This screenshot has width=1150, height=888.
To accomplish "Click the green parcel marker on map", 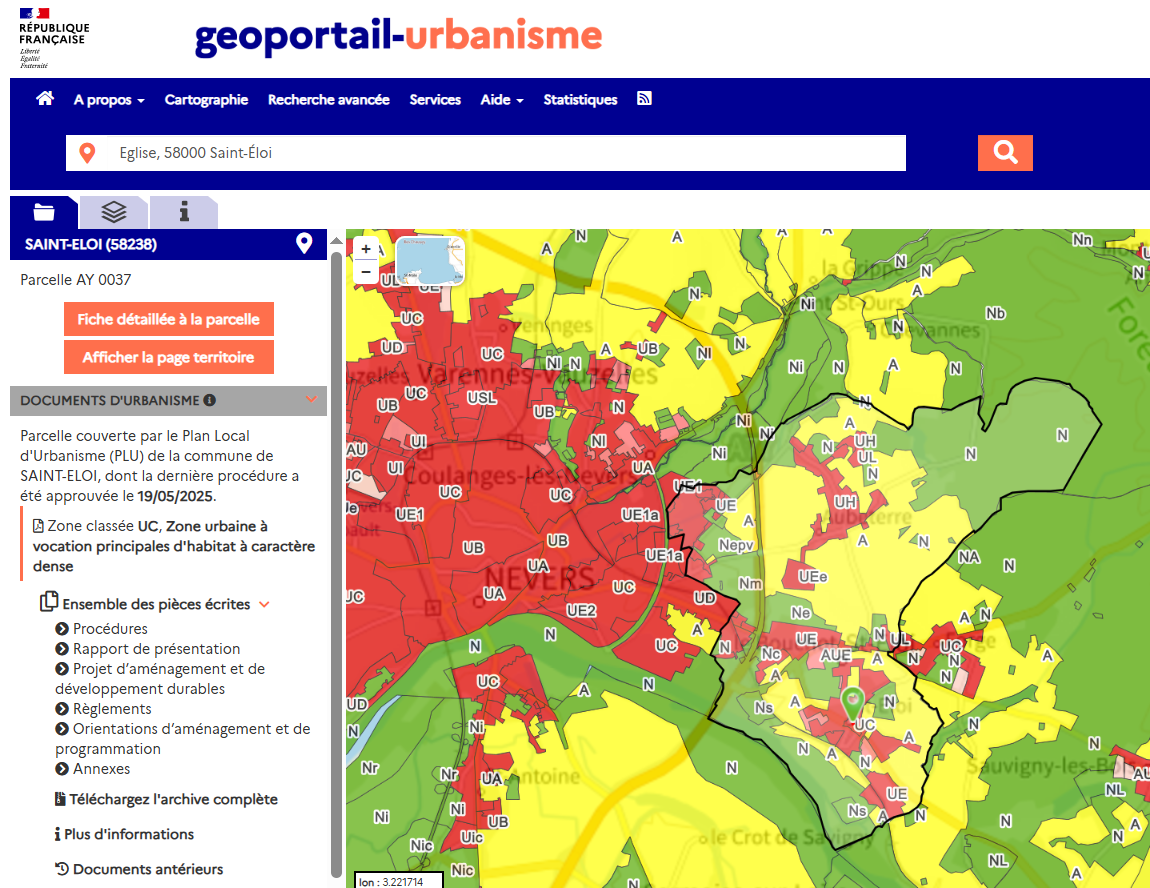I will (x=852, y=701).
